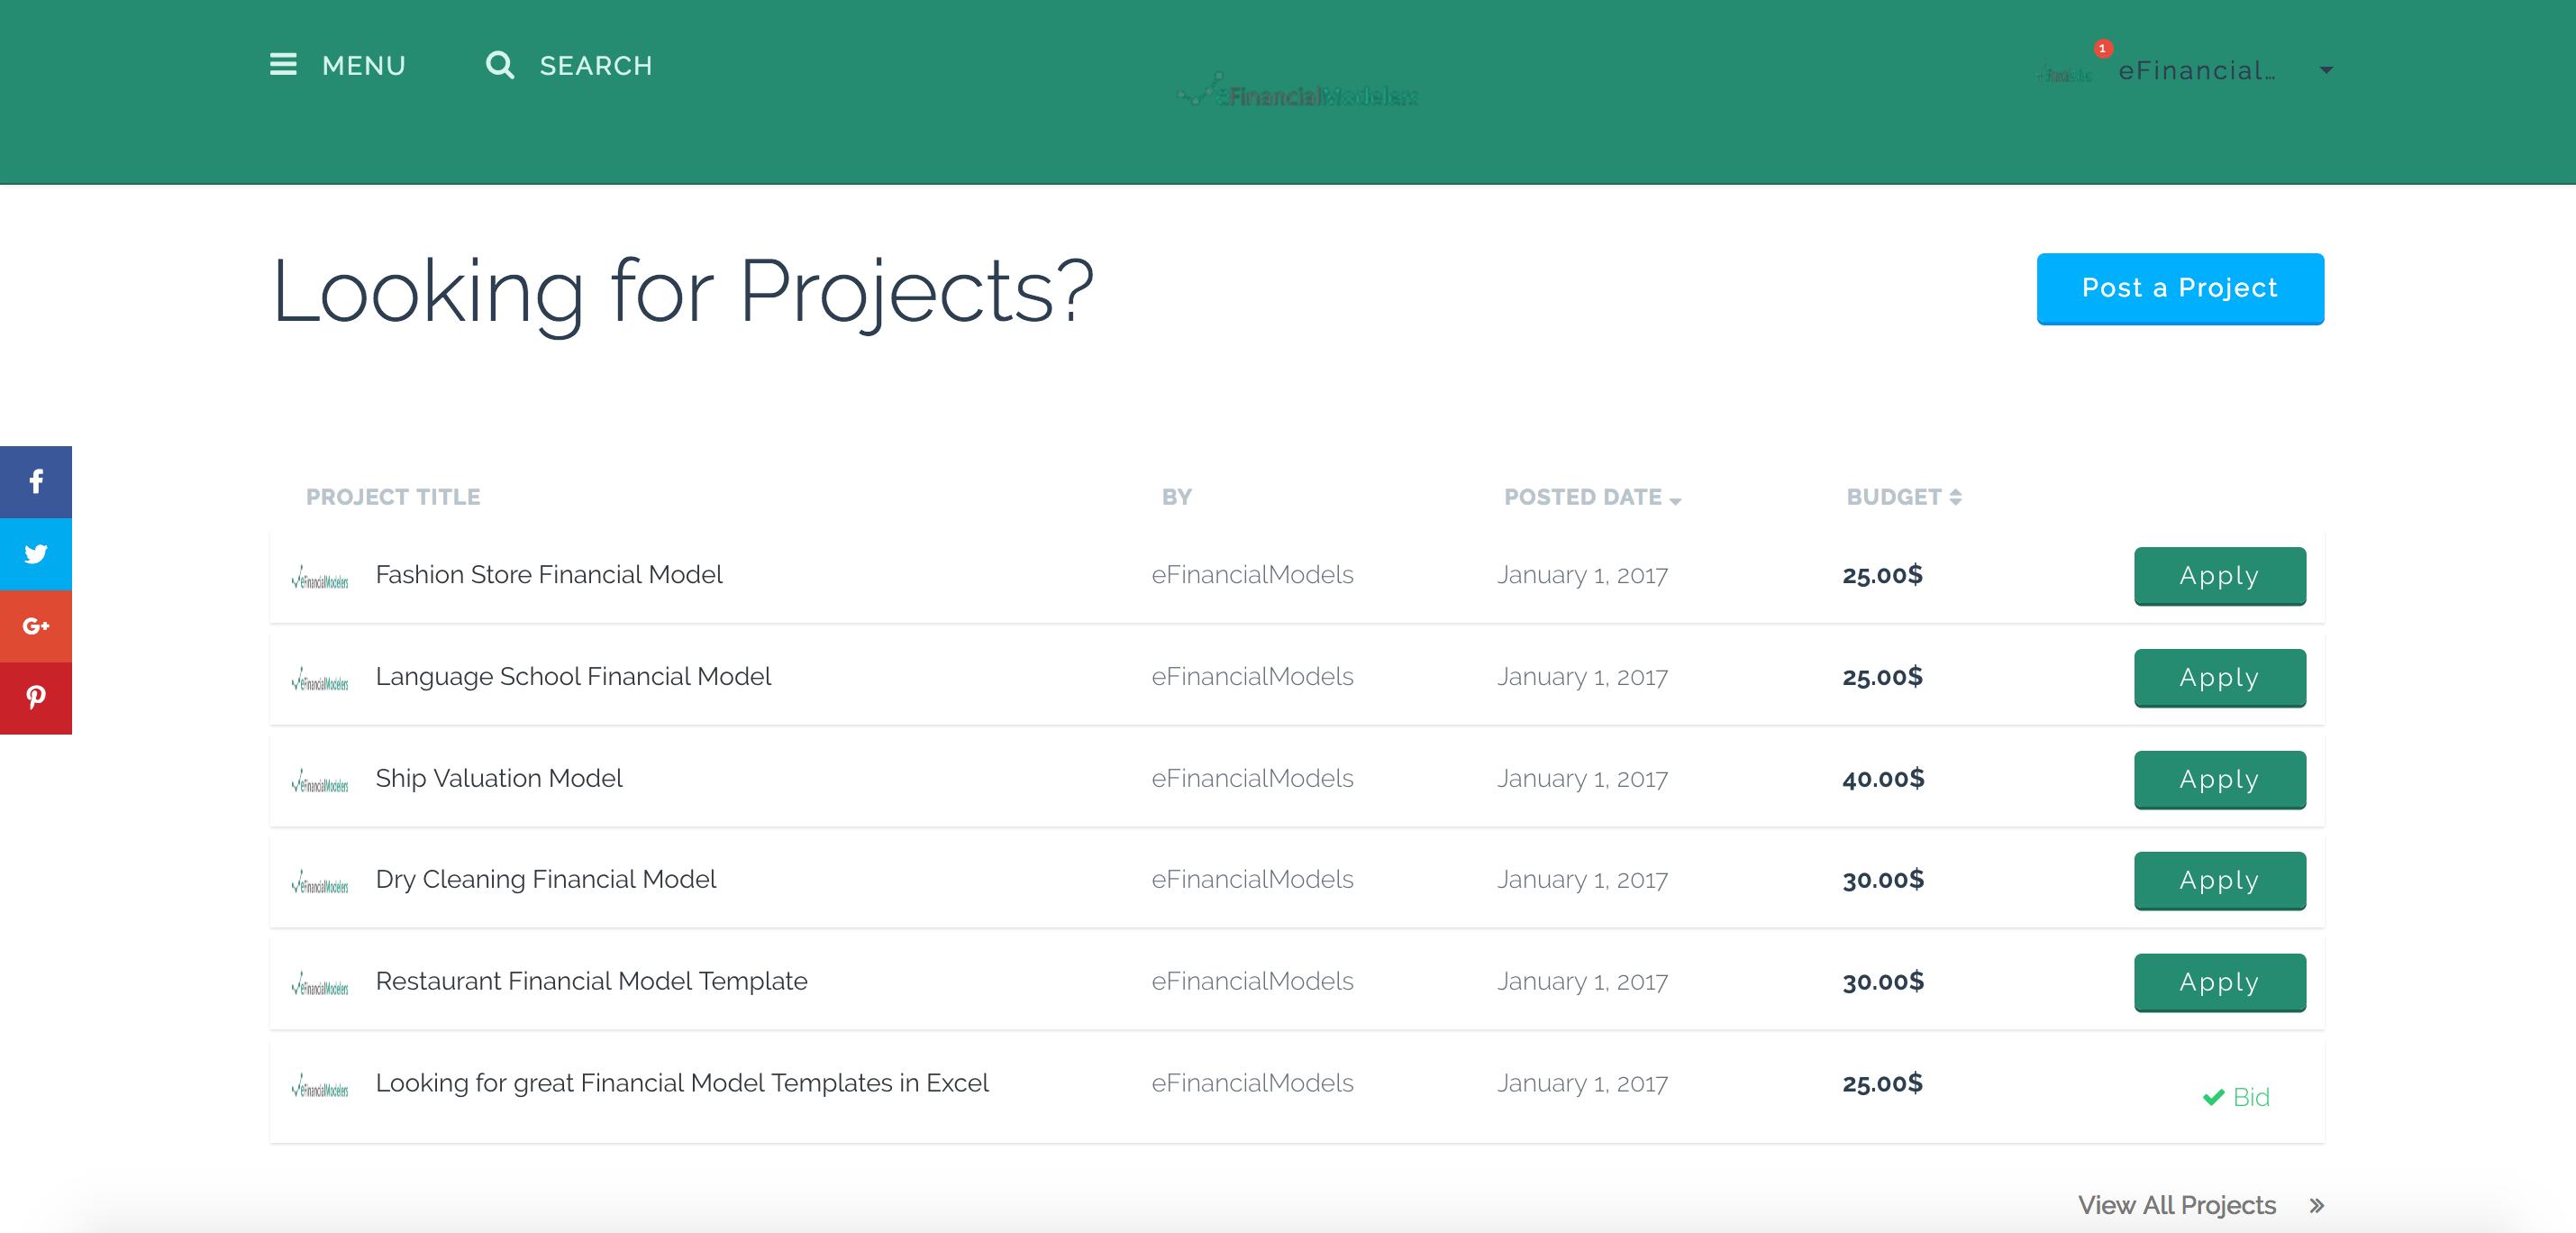Click eFinancialModels author in Fashion Store row
The height and width of the screenshot is (1233, 2576).
click(x=1252, y=575)
